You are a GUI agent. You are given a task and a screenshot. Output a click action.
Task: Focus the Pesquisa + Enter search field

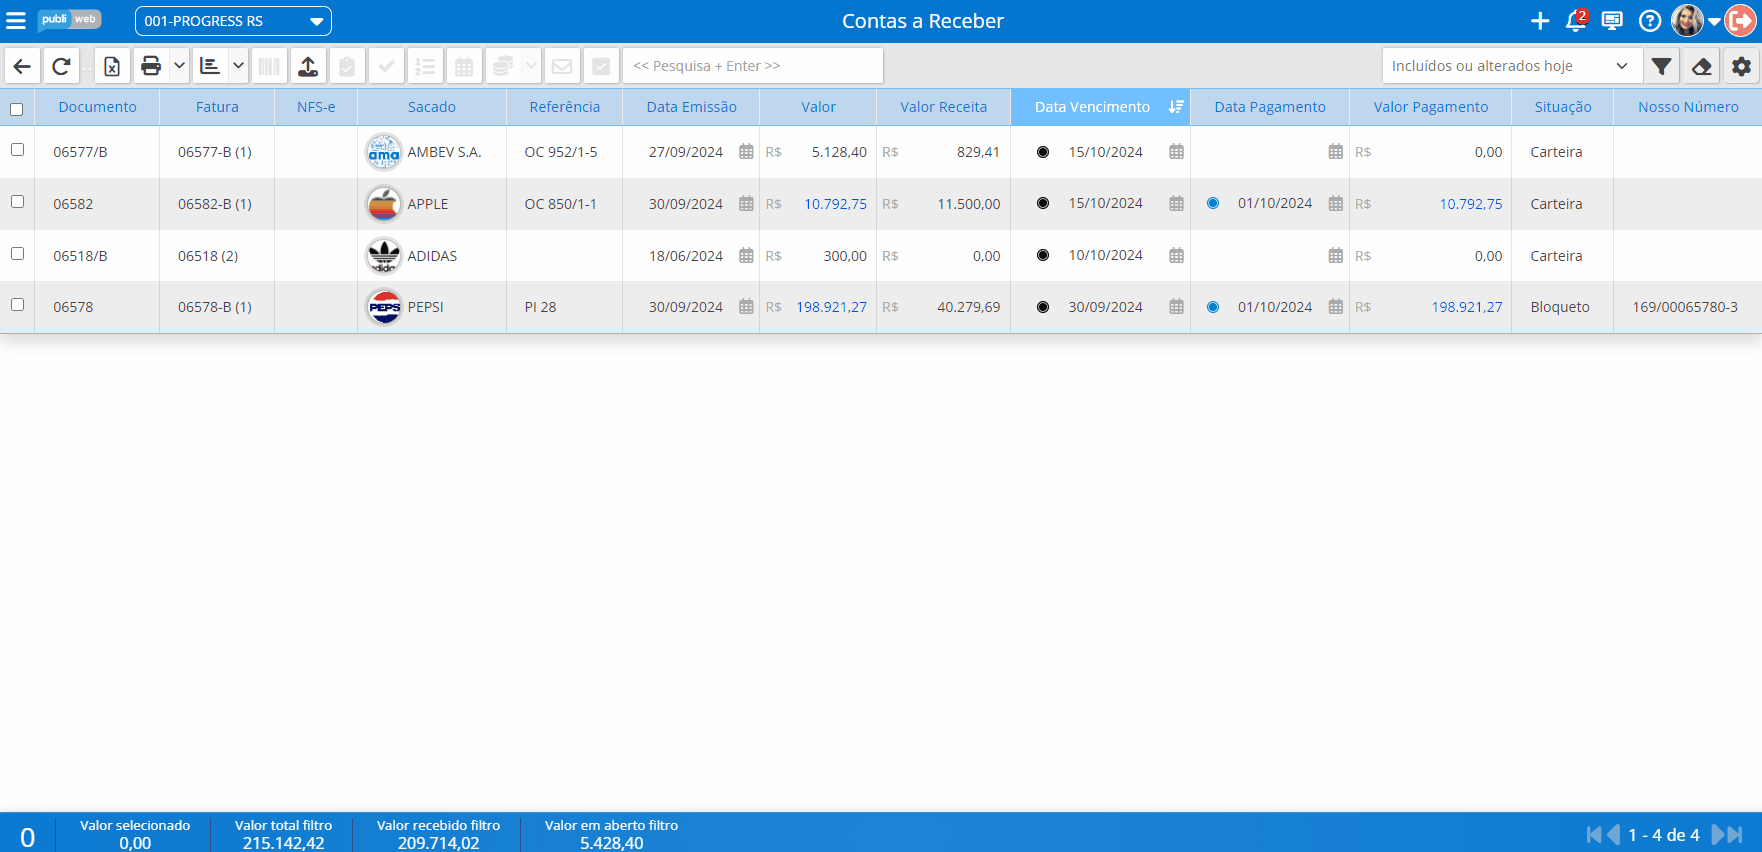pyautogui.click(x=753, y=66)
